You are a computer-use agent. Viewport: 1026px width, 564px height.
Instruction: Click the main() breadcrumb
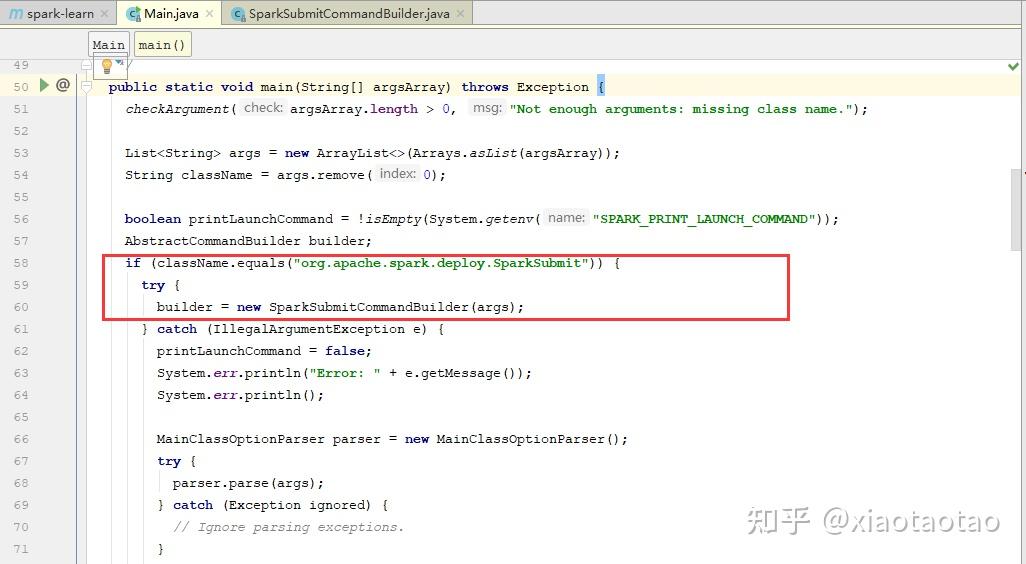162,44
